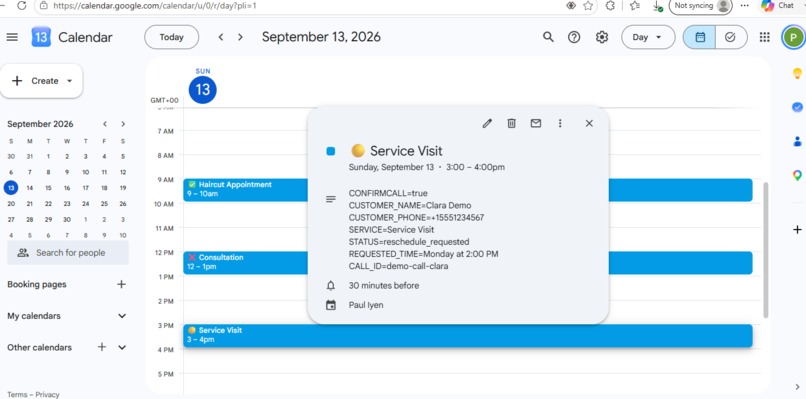Image resolution: width=806 pixels, height=399 pixels.
Task: Click Paul Iyen calendar name in popup
Action: pyautogui.click(x=366, y=305)
